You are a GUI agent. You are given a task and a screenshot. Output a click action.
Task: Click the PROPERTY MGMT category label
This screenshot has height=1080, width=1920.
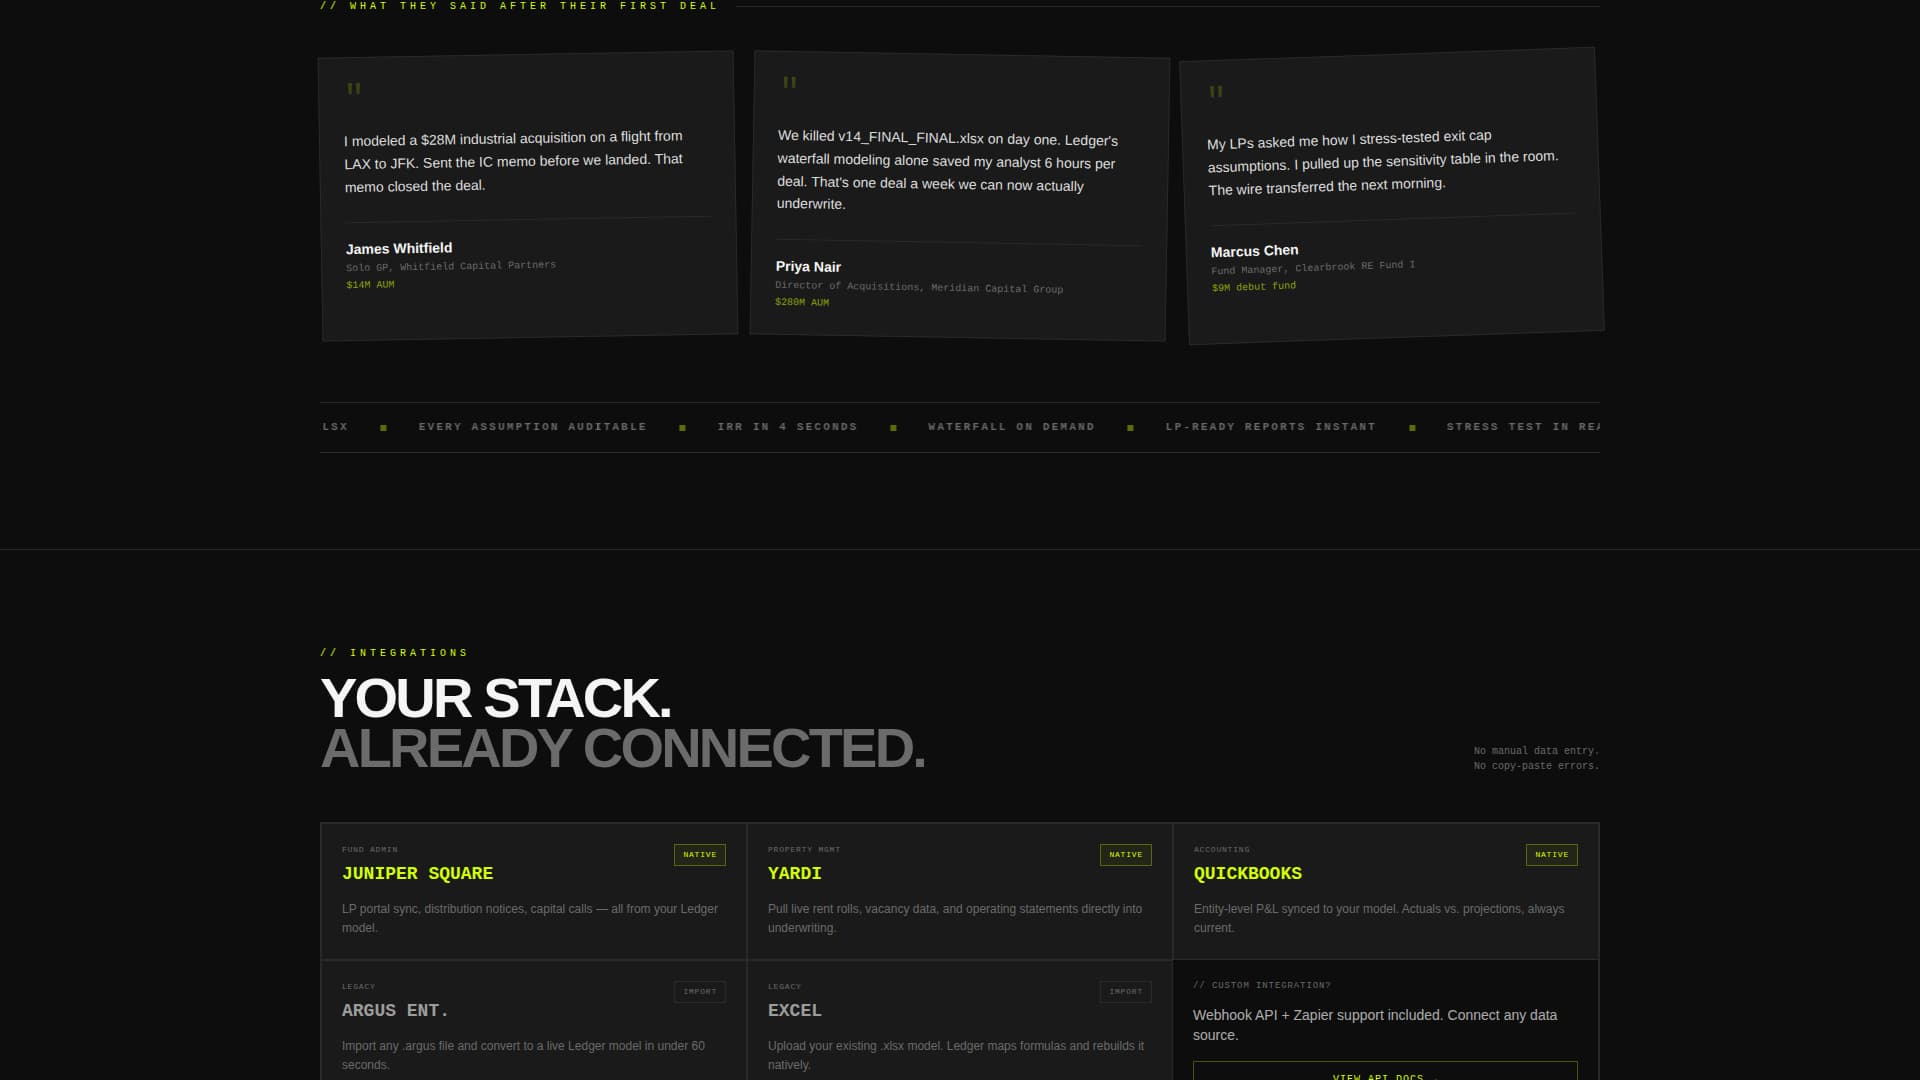(804, 850)
